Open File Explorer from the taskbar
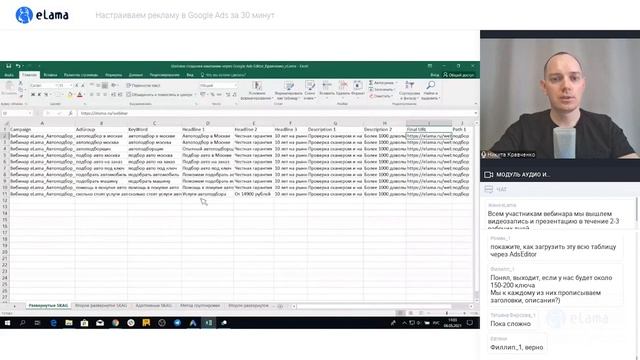This screenshot has width=640, height=360. tap(69, 323)
